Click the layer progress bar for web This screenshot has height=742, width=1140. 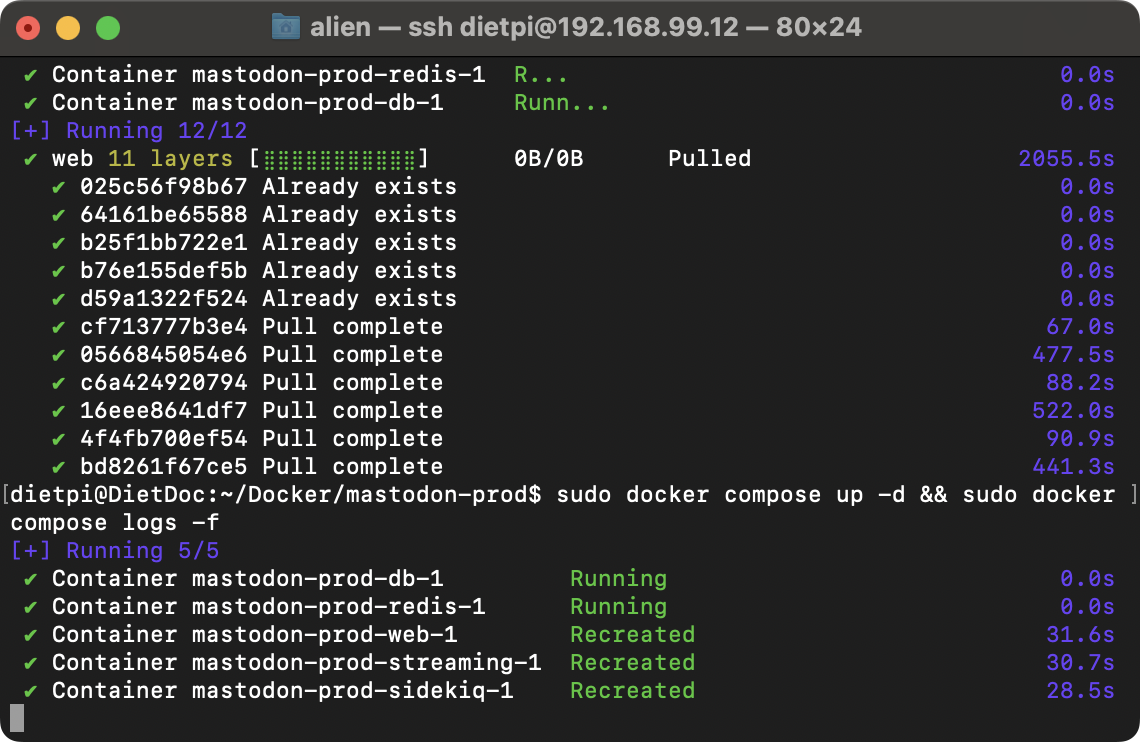tap(340, 158)
